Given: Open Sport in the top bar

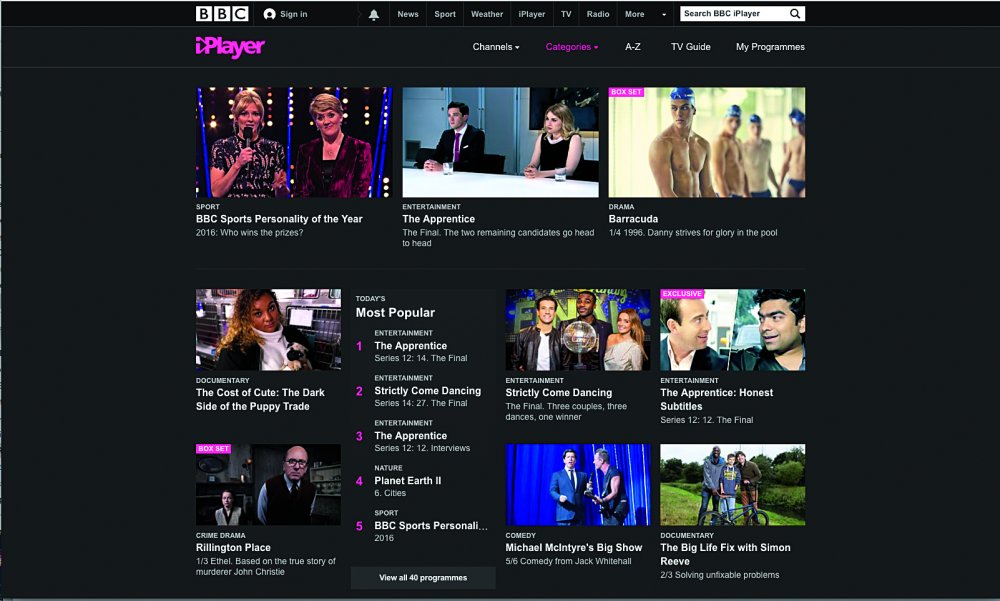Looking at the screenshot, I should click(x=445, y=14).
